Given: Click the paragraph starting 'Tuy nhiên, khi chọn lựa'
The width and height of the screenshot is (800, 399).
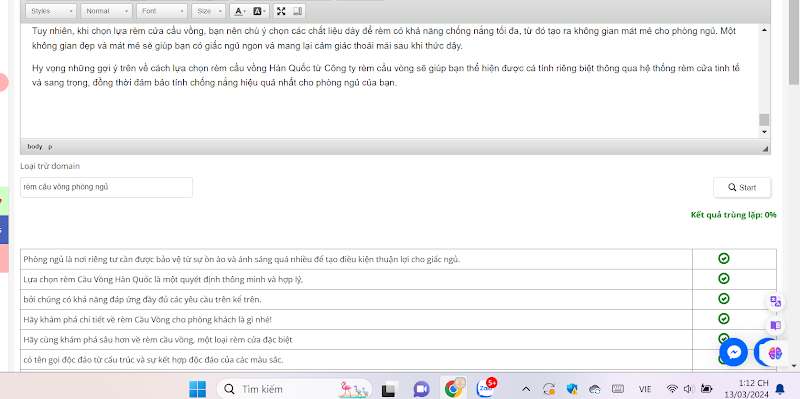Looking at the screenshot, I should (384, 38).
